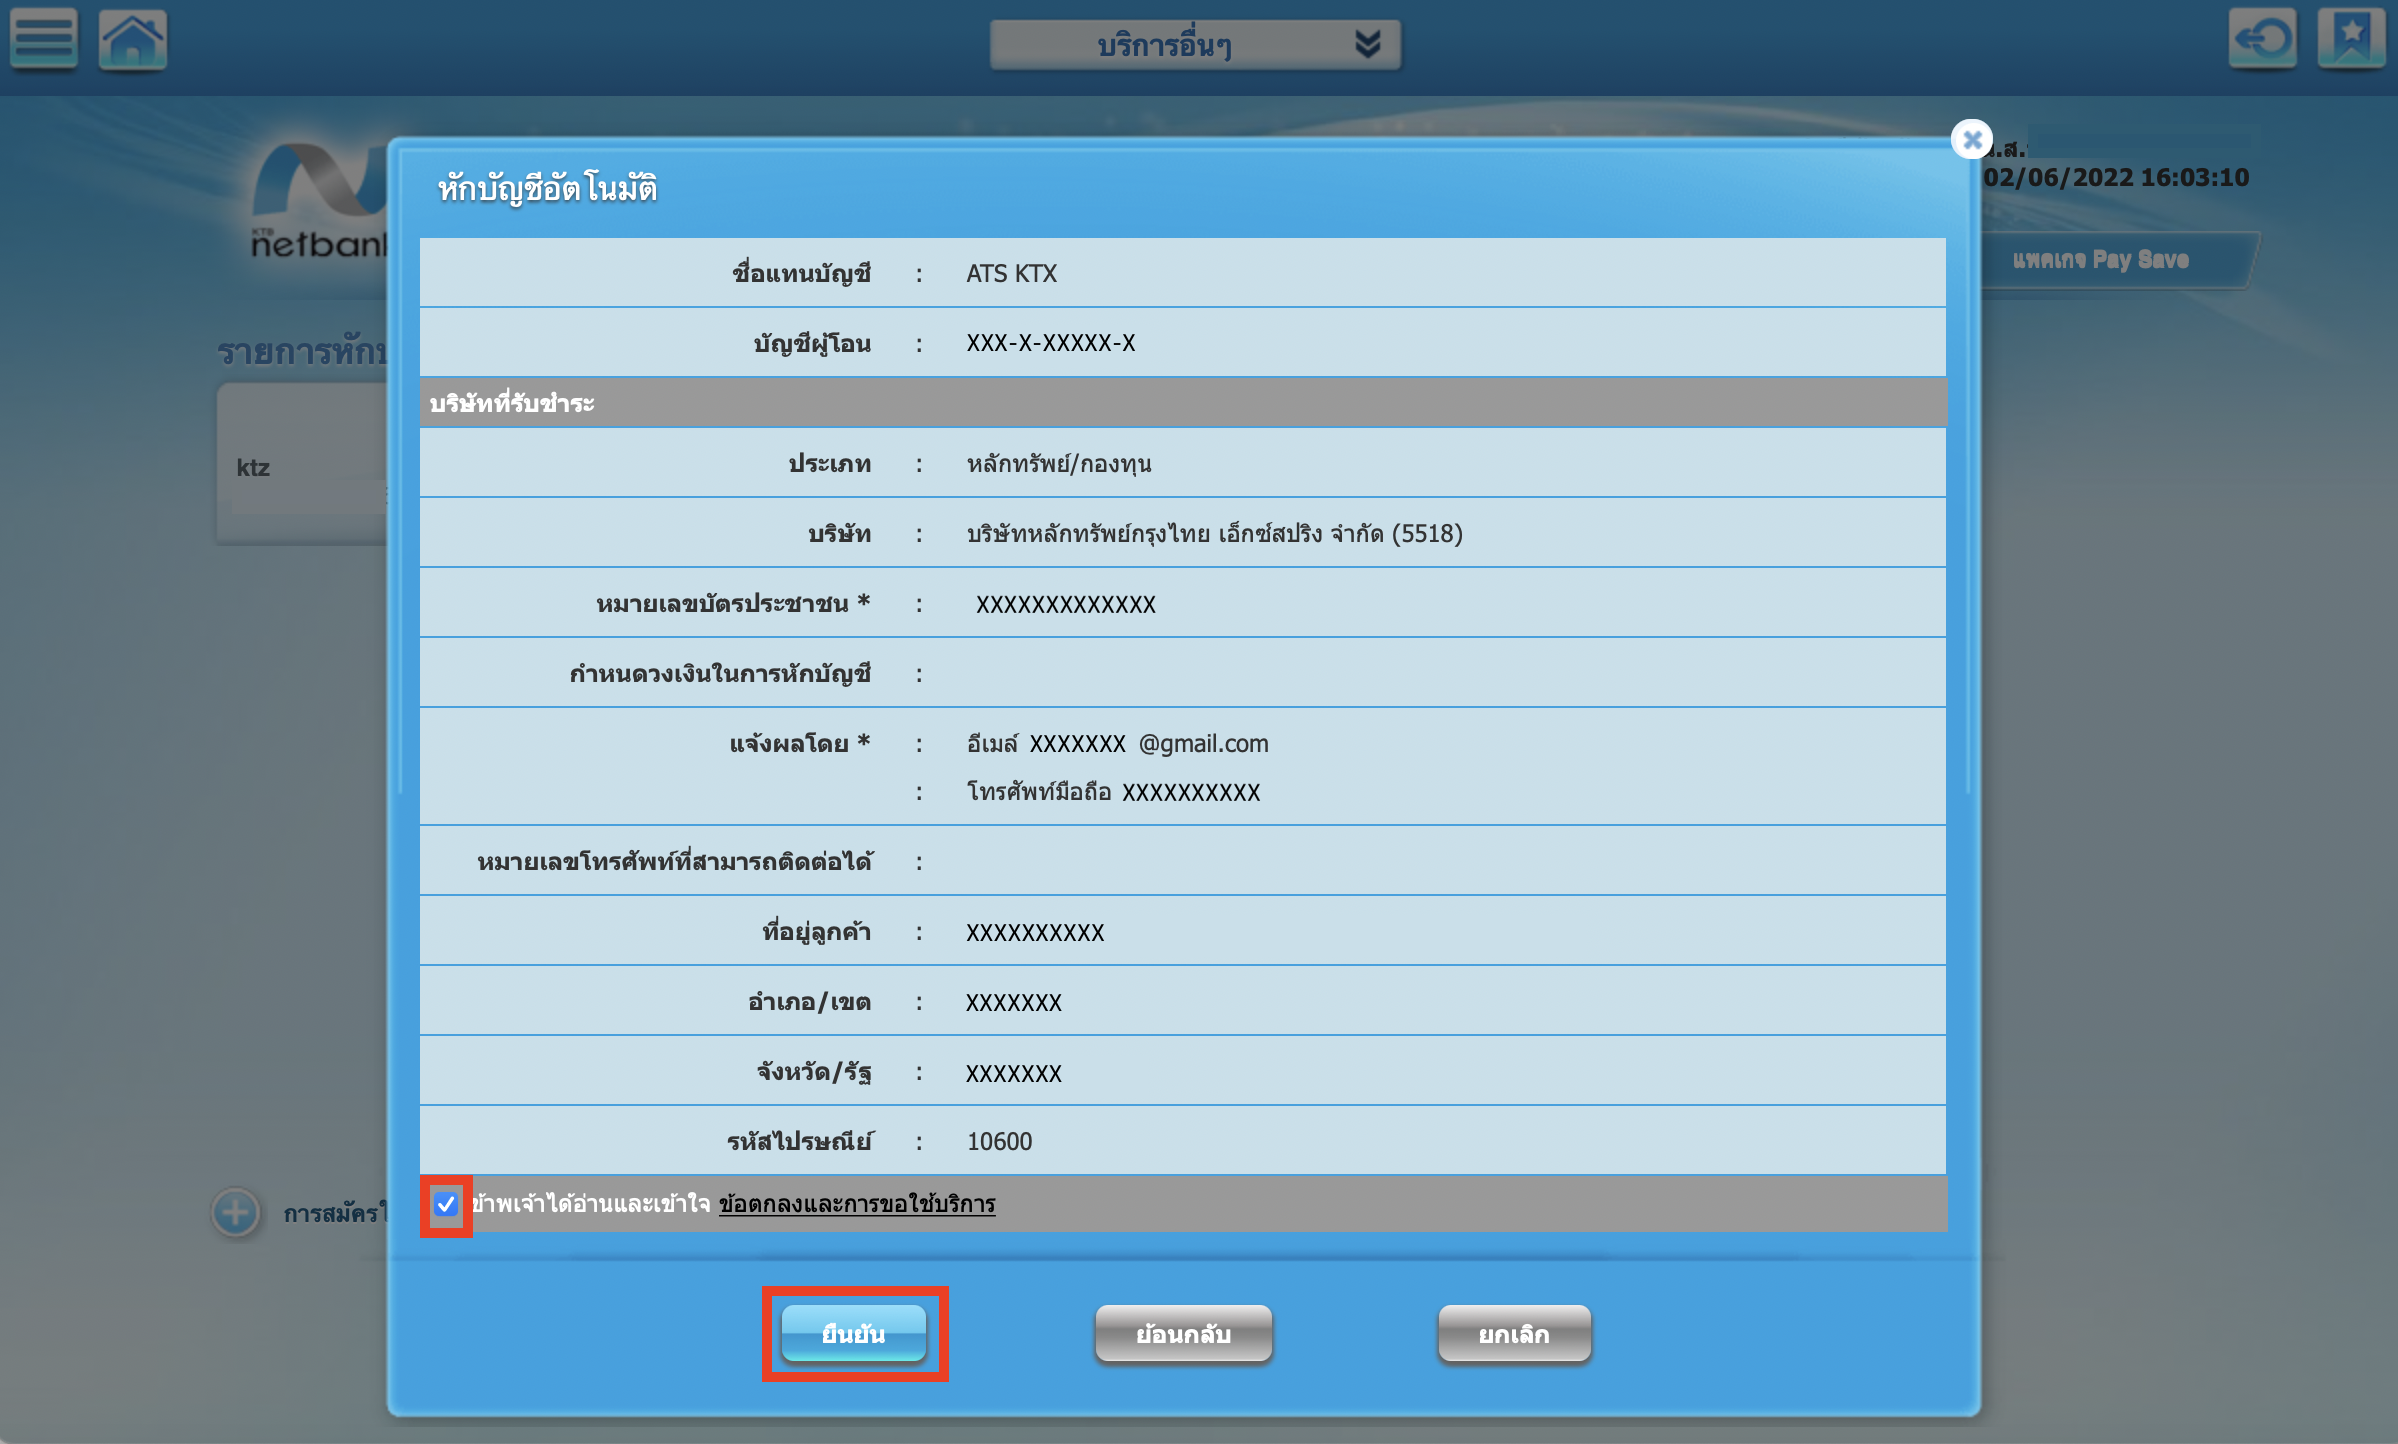Open the ข้อตกลงและการขอใช้บริการ link
The image size is (2398, 1444).
pos(855,1206)
